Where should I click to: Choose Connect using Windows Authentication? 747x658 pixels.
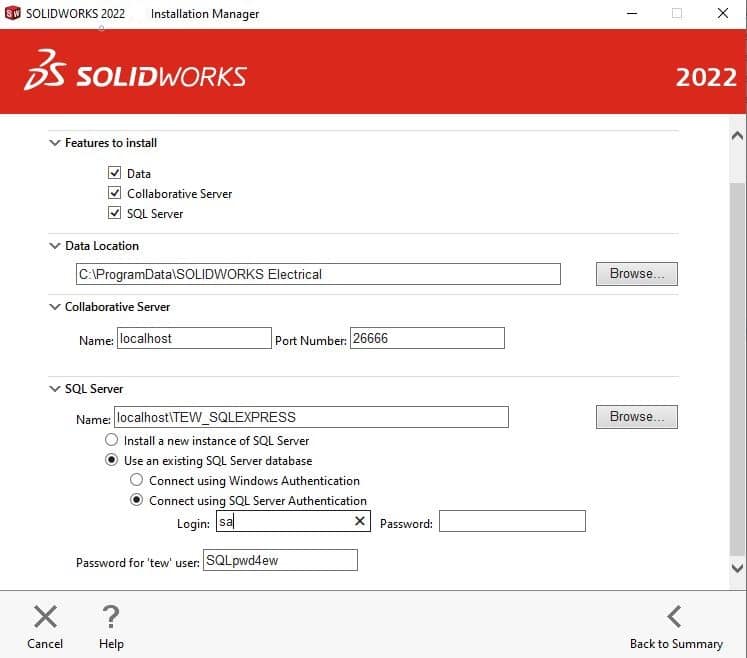click(137, 480)
